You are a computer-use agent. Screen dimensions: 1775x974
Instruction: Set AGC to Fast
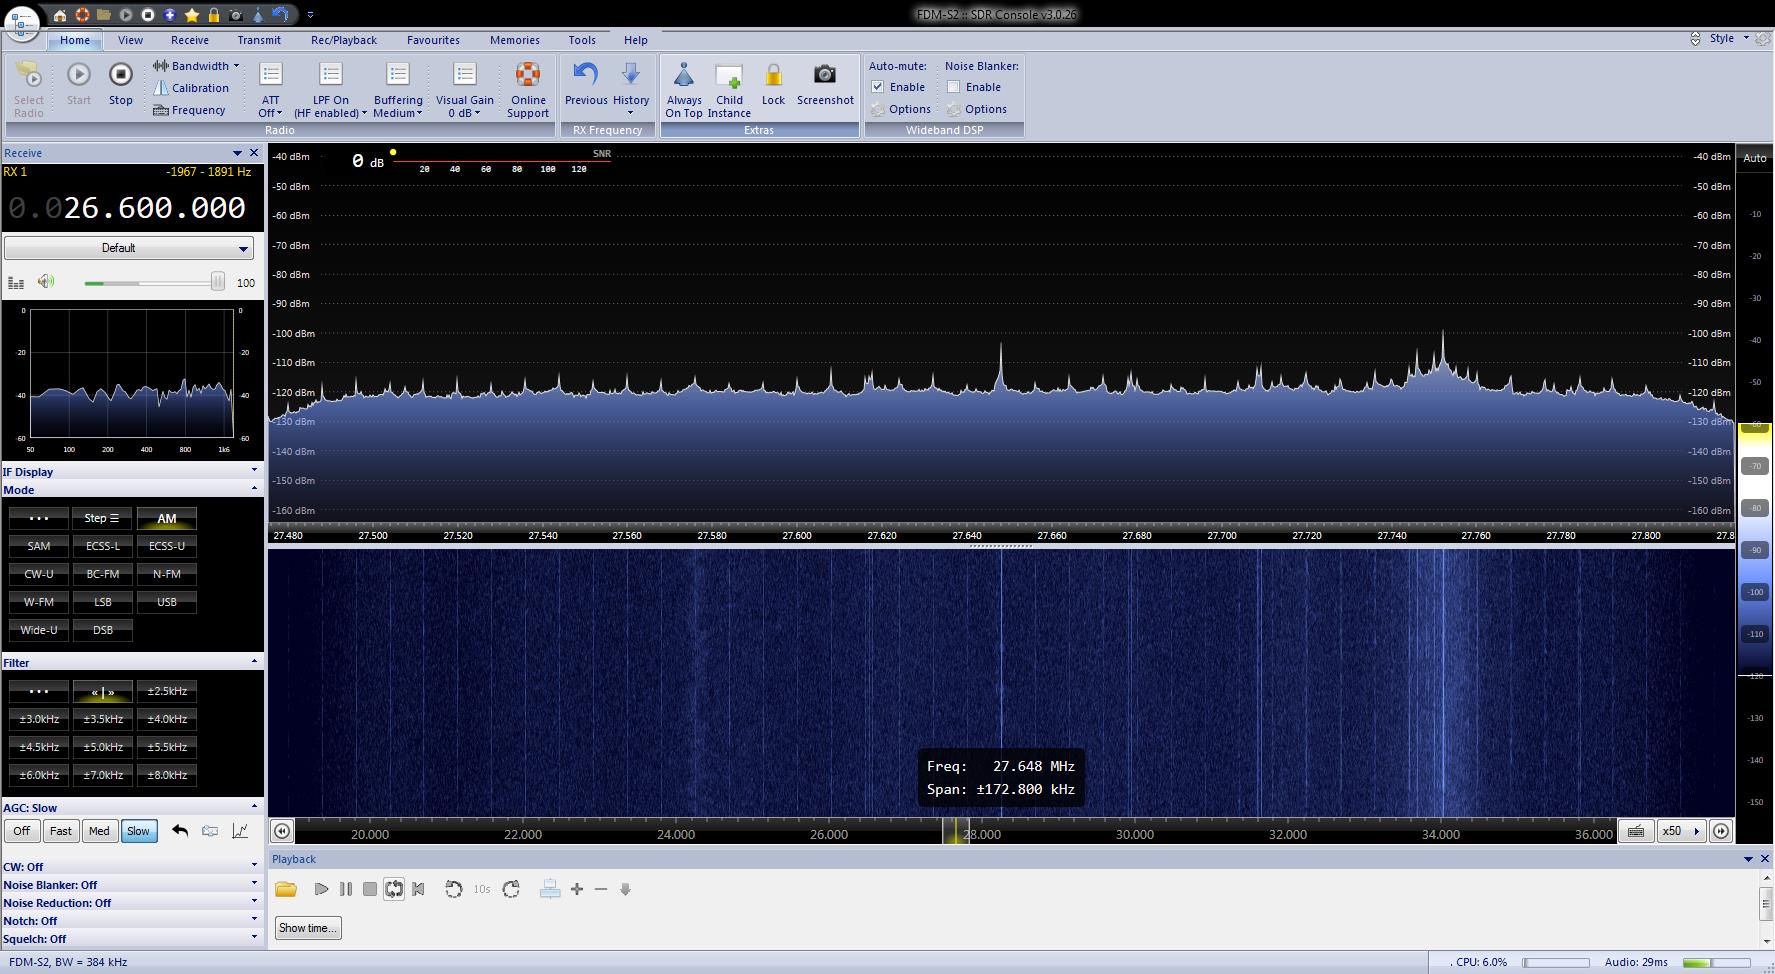[x=61, y=831]
